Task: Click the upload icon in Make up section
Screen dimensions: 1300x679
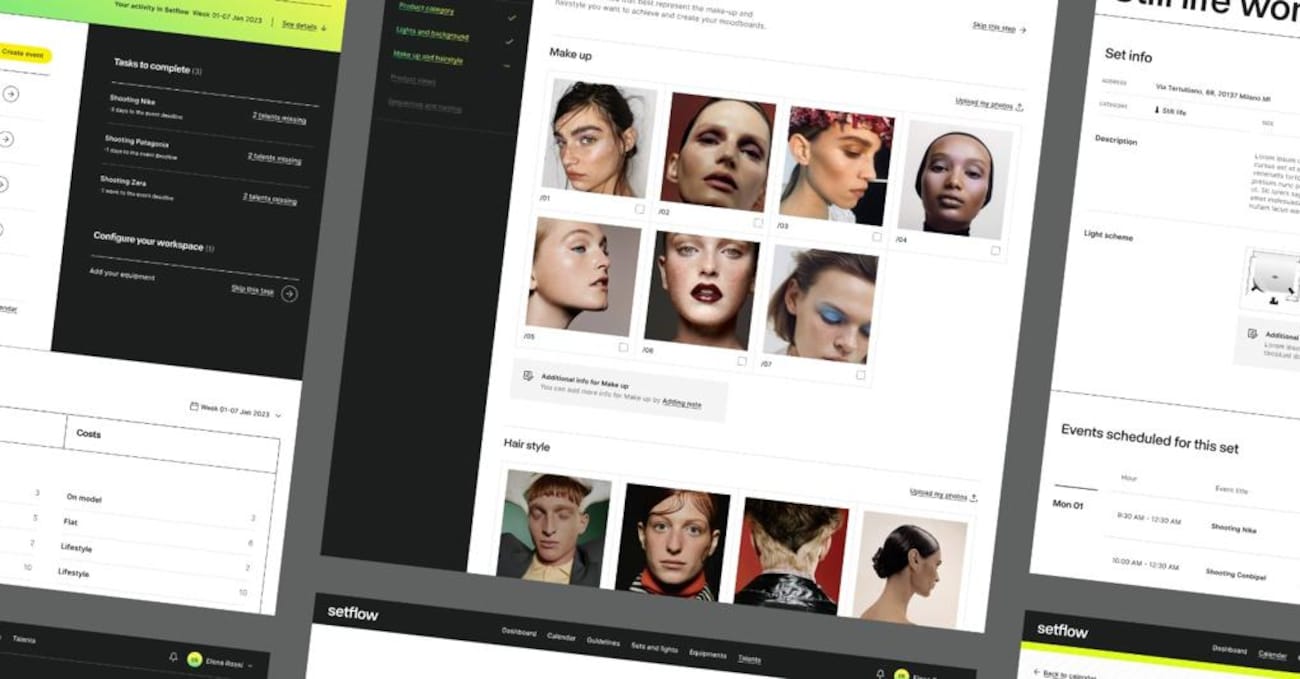Action: point(1019,106)
